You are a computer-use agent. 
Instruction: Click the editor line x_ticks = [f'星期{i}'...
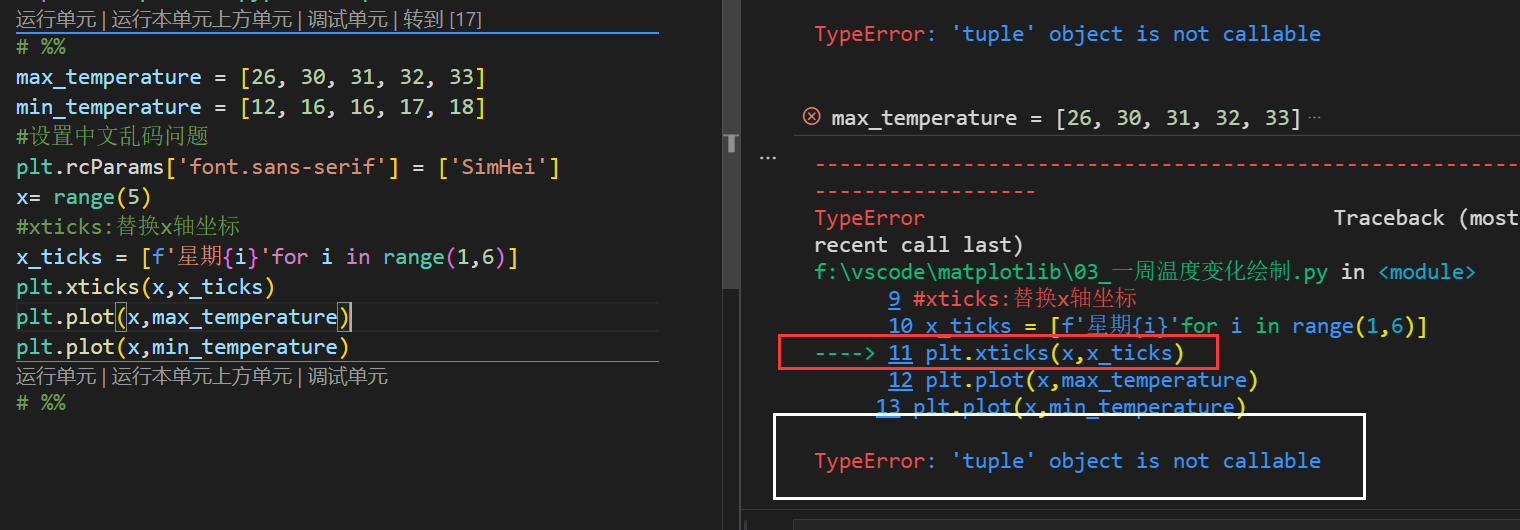(x=268, y=258)
